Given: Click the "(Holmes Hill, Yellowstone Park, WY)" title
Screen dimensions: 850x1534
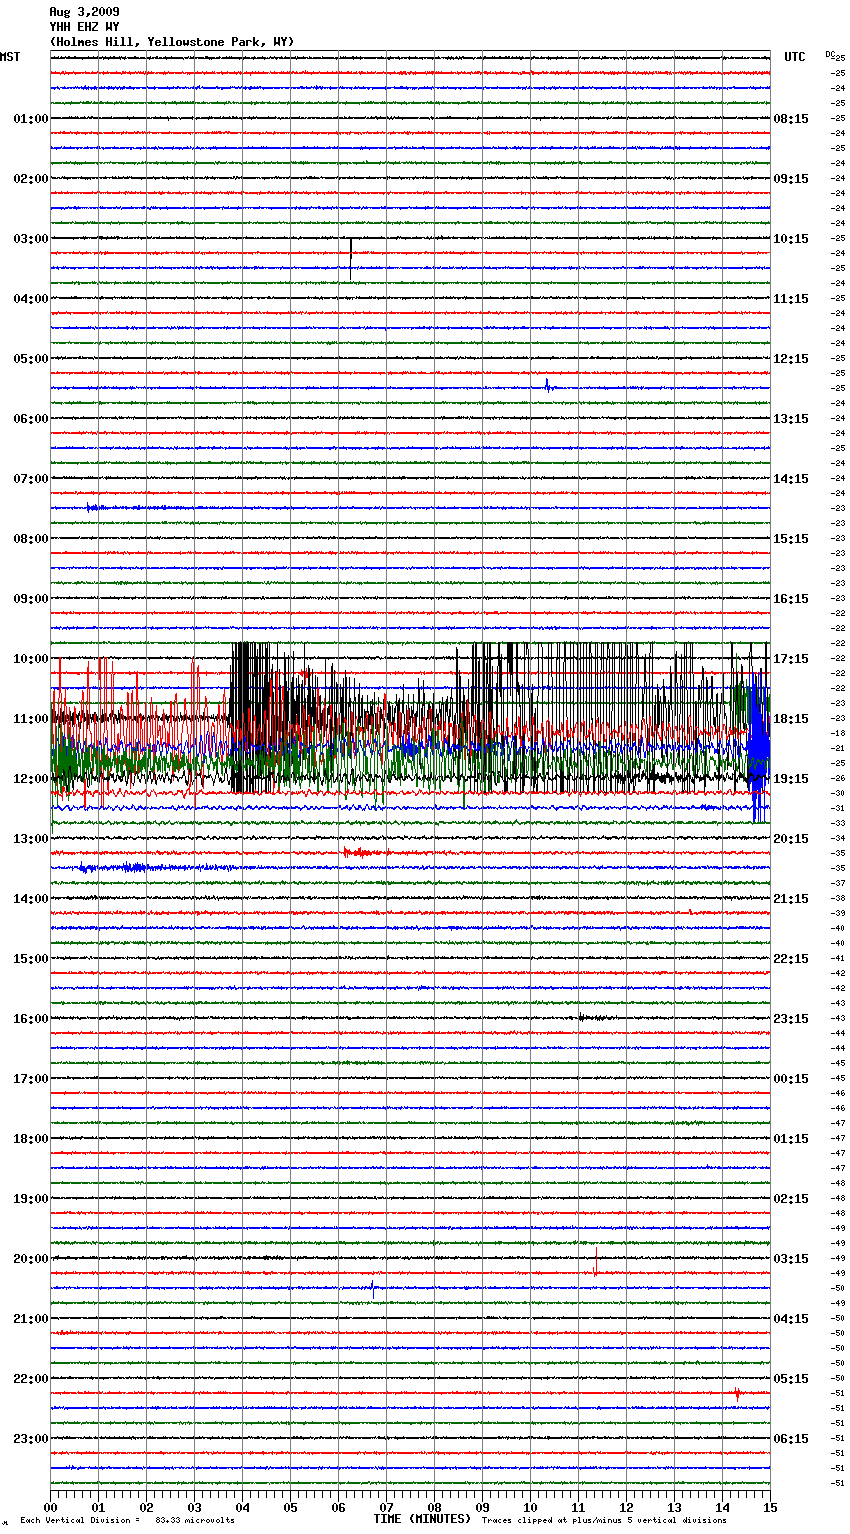Looking at the screenshot, I should pos(172,42).
